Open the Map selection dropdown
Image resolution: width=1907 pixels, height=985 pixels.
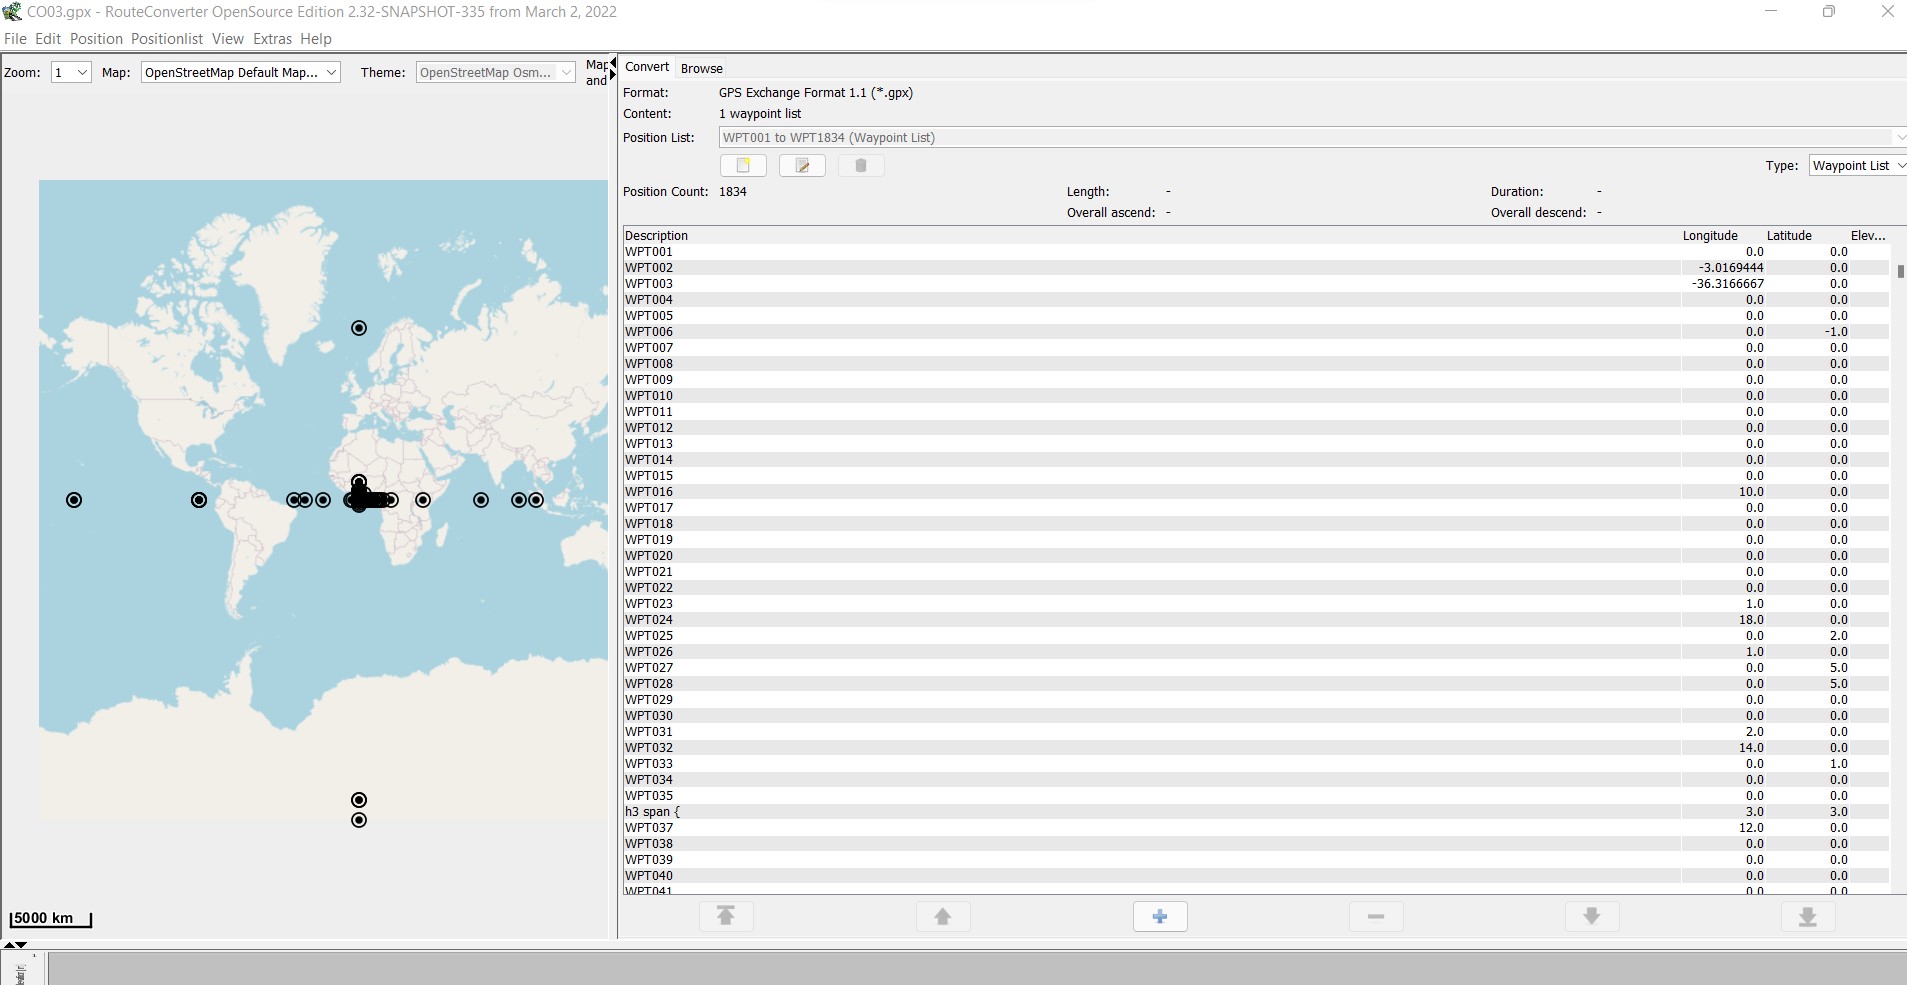pos(241,72)
